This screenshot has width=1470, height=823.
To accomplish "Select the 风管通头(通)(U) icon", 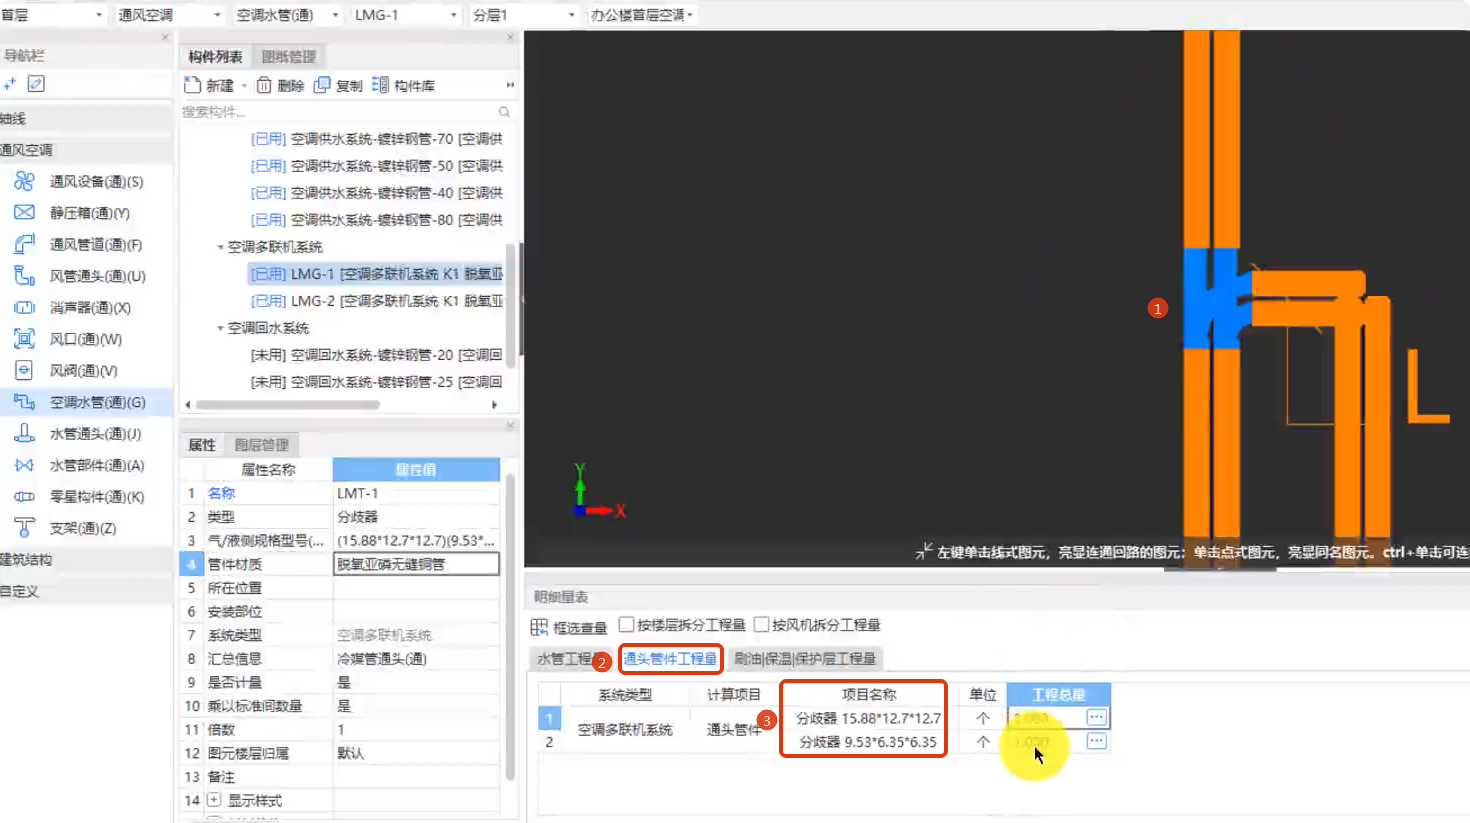I will [x=24, y=275].
